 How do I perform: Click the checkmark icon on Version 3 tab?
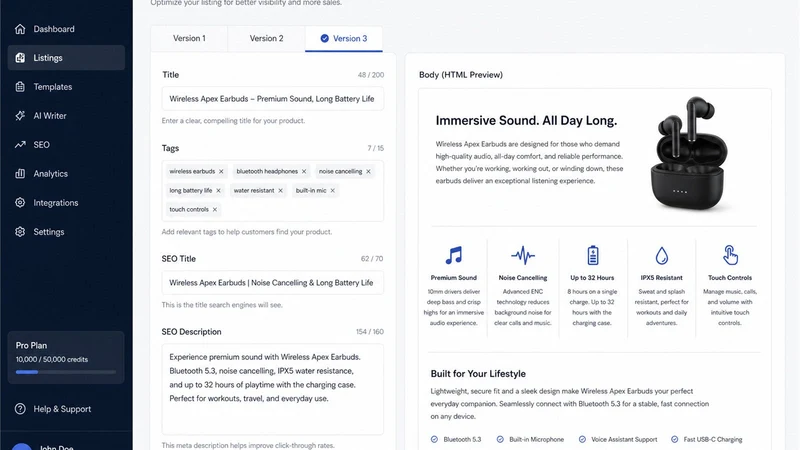point(324,38)
